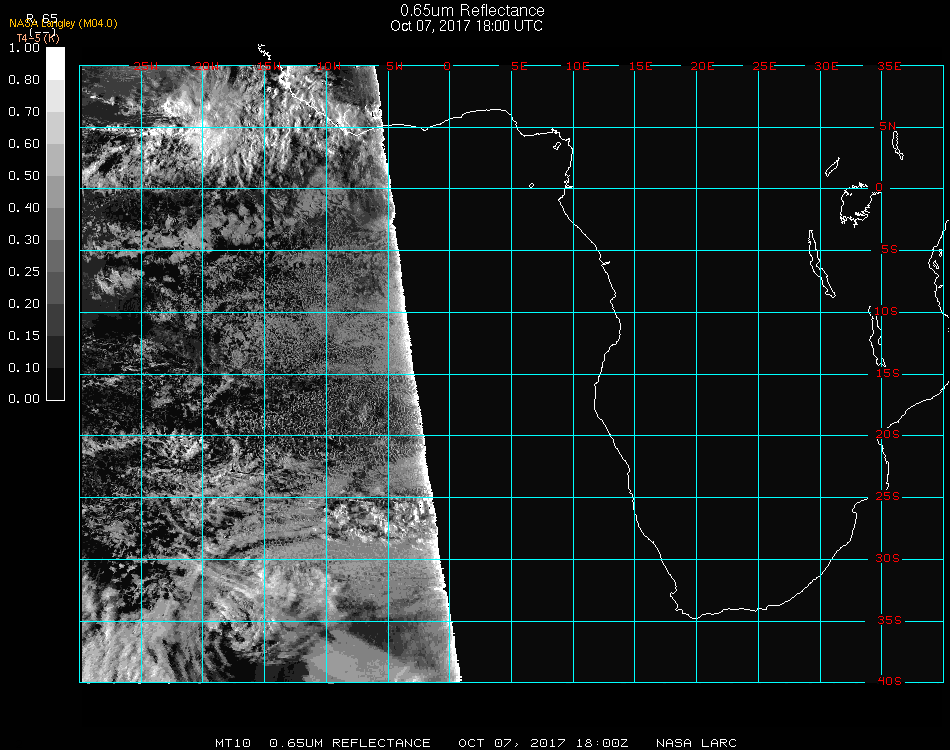Click the orange NASA Langley (M04.0) label

(x=63, y=23)
